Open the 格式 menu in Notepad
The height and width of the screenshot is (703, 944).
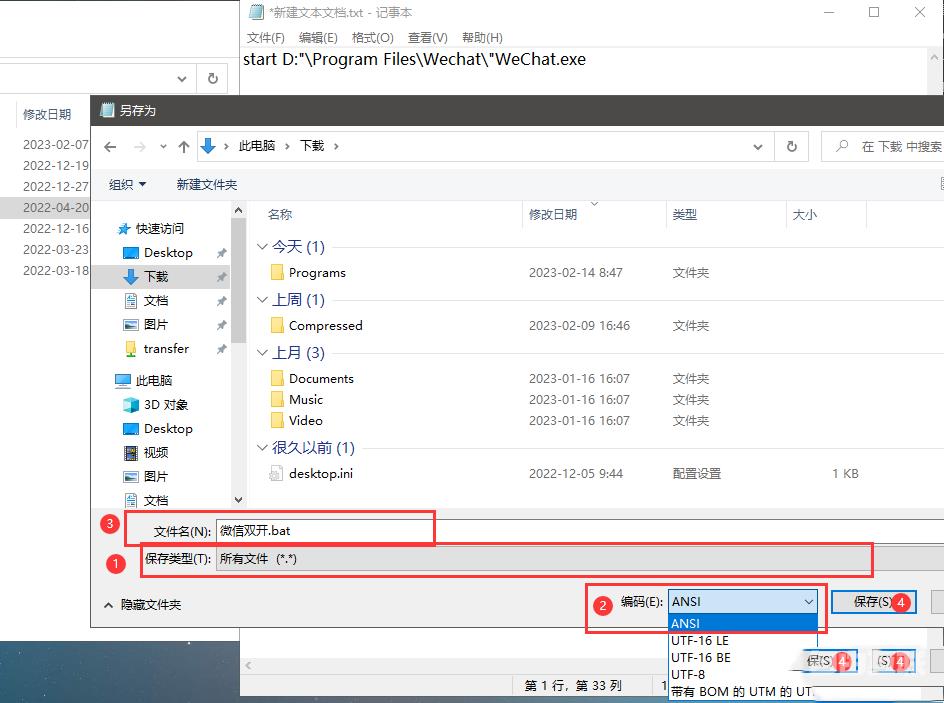(x=372, y=37)
